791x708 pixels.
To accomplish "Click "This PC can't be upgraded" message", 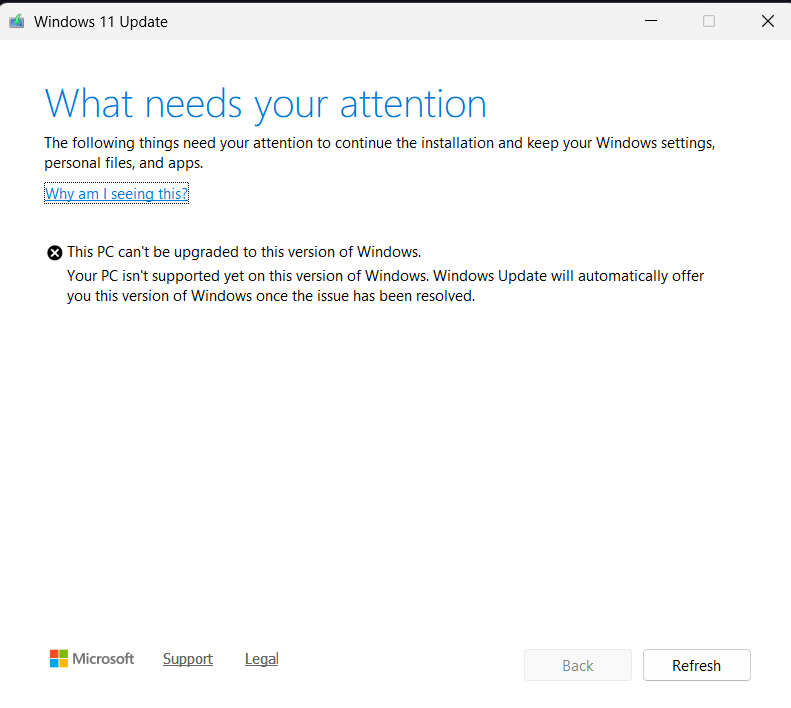I will 244,252.
